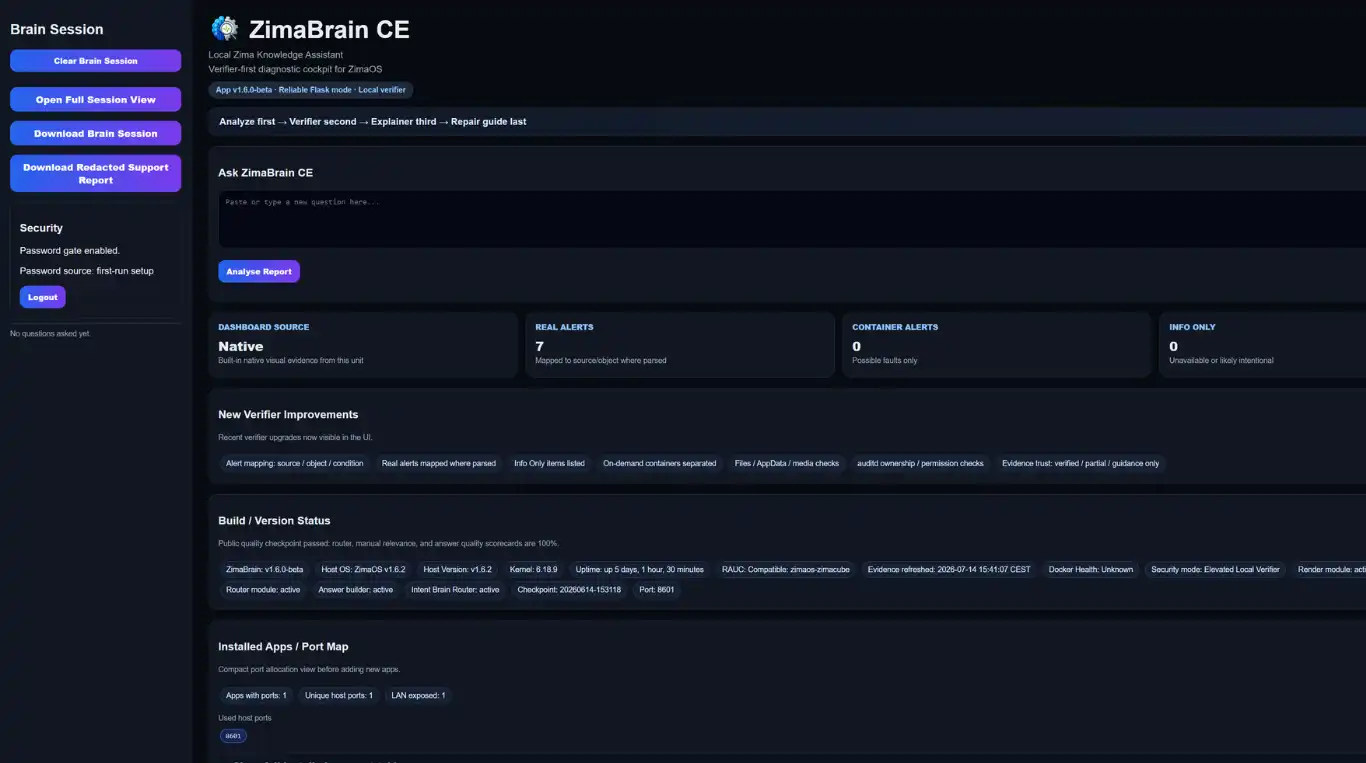Screen dimensions: 1366x763
Task: Select 'On-demand containers separated' chip
Action: pos(660,464)
